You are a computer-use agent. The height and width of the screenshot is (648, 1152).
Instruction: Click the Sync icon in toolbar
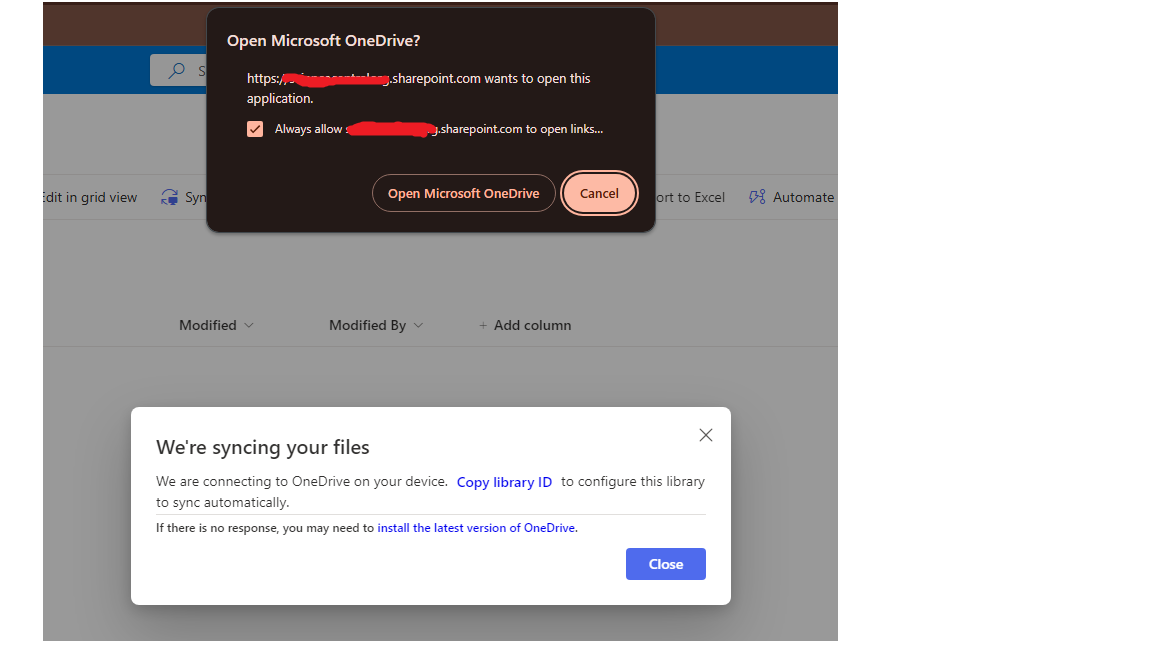click(x=170, y=197)
